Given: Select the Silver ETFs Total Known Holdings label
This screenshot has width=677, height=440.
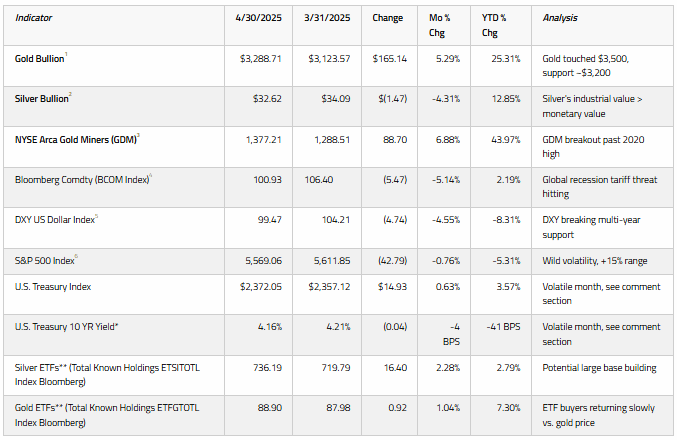Looking at the screenshot, I should coord(107,375).
